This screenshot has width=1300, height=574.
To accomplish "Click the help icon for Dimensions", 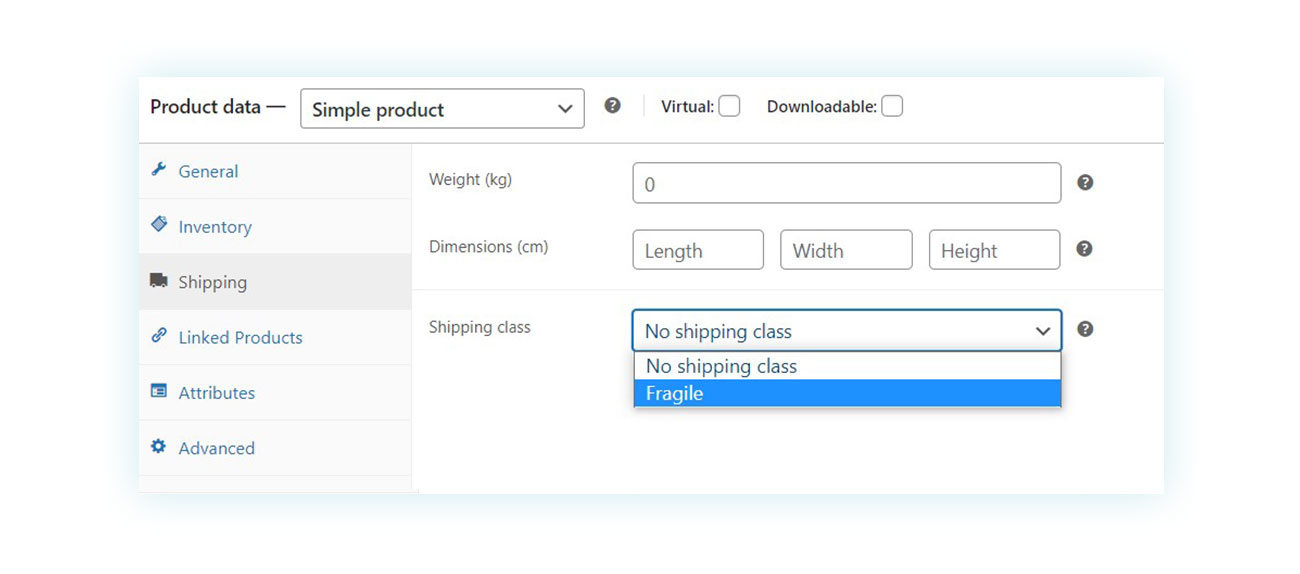I will click(x=1085, y=249).
